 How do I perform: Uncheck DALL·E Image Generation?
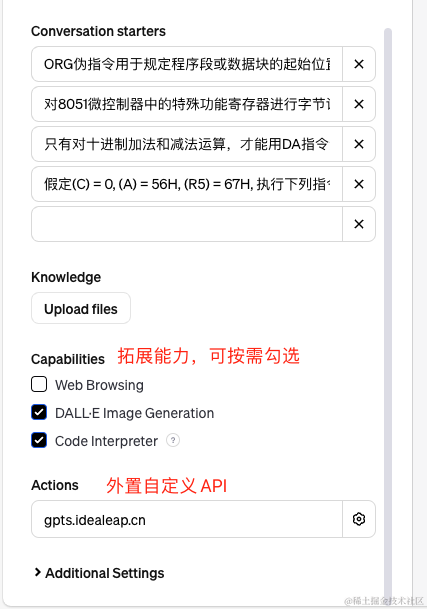[x=39, y=412]
